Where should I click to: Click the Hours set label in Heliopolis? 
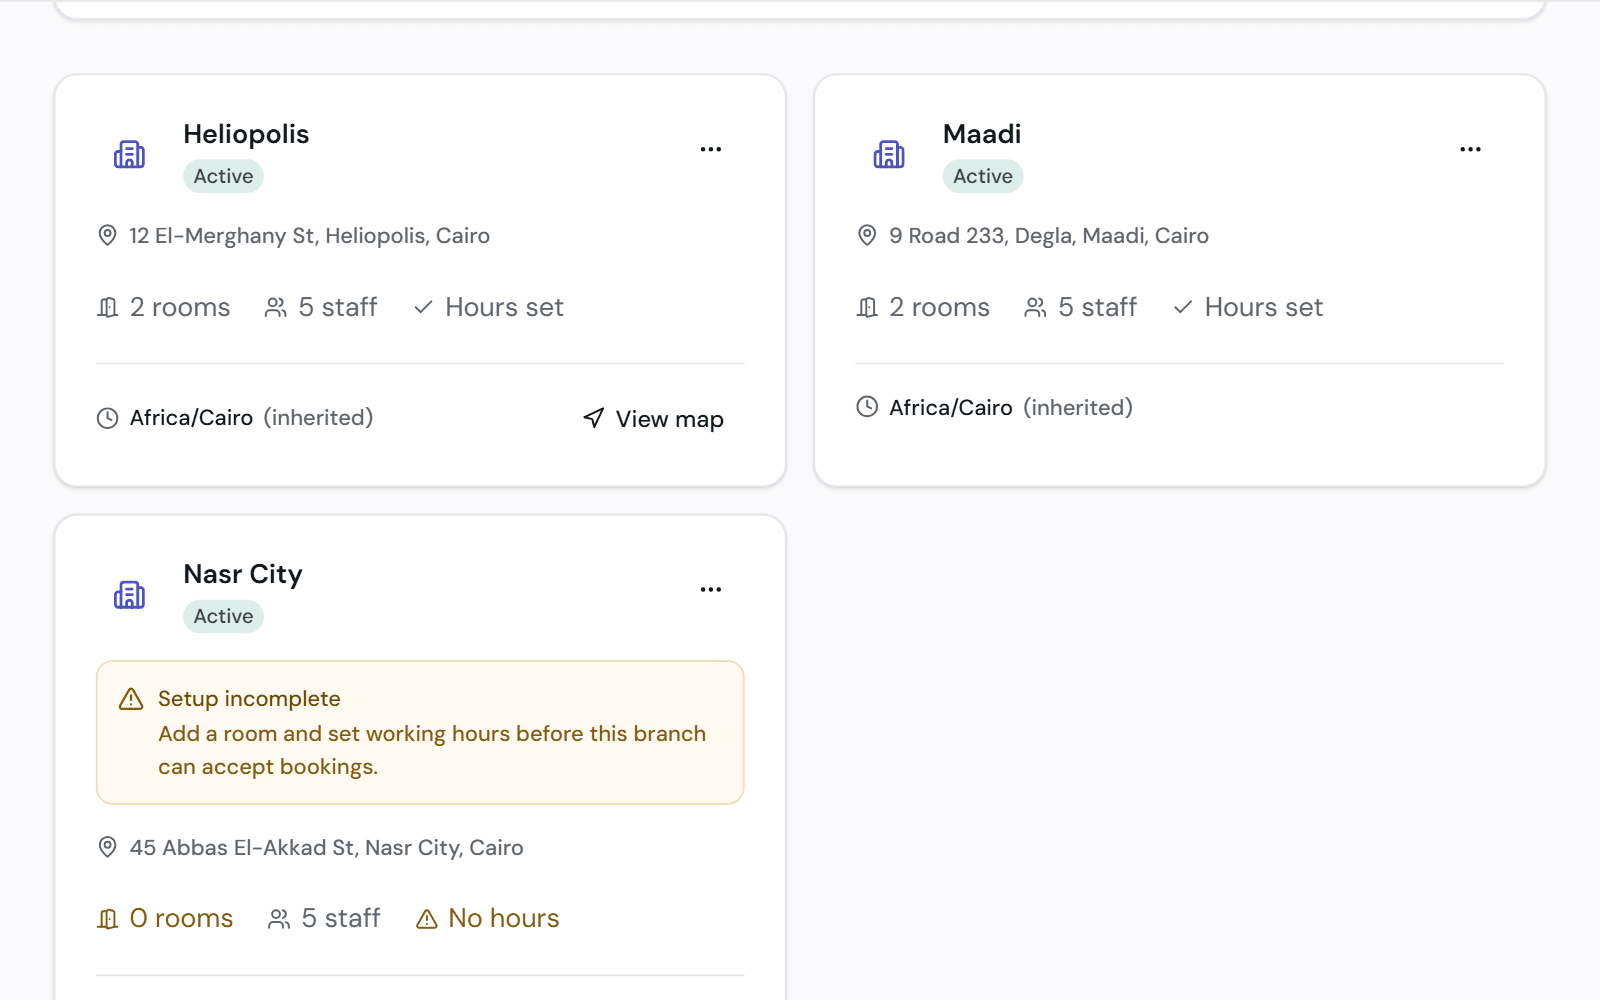pyautogui.click(x=504, y=307)
